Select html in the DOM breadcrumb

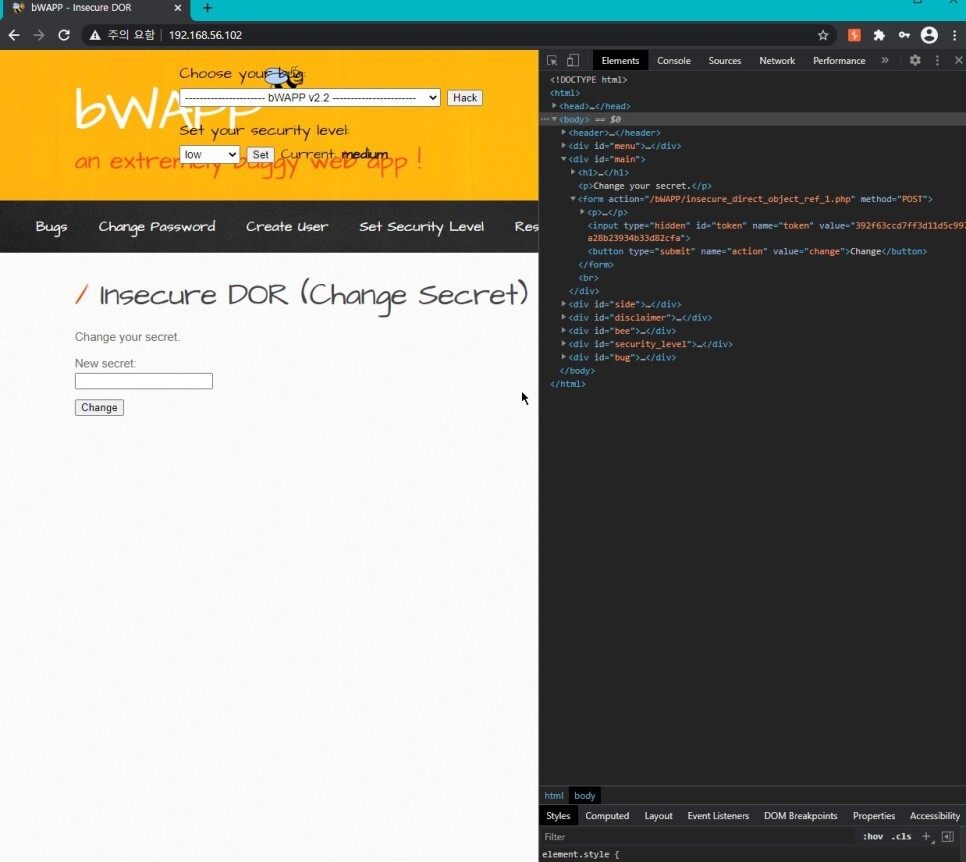553,795
